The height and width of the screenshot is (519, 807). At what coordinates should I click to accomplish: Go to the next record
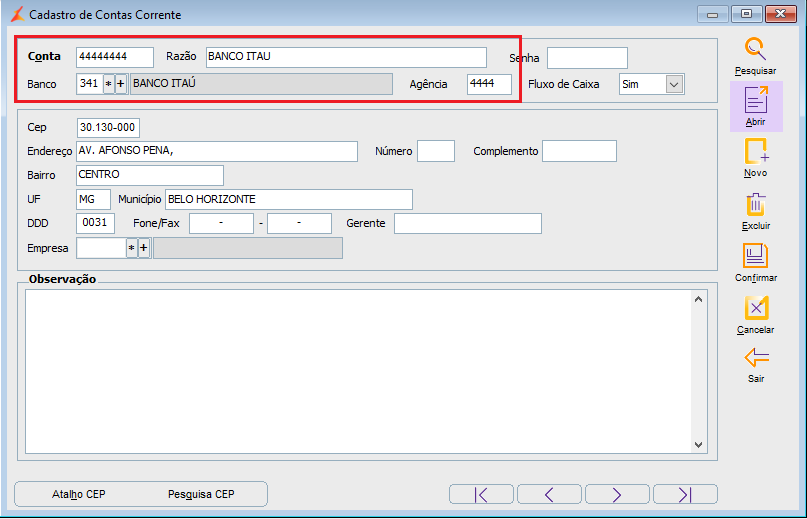617,494
